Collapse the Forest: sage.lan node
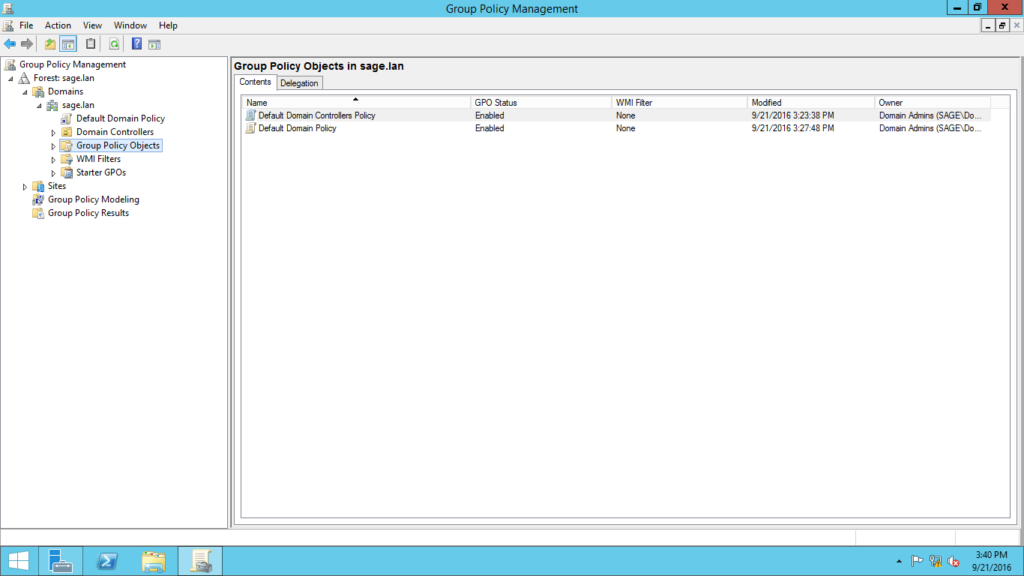 (x=10, y=78)
